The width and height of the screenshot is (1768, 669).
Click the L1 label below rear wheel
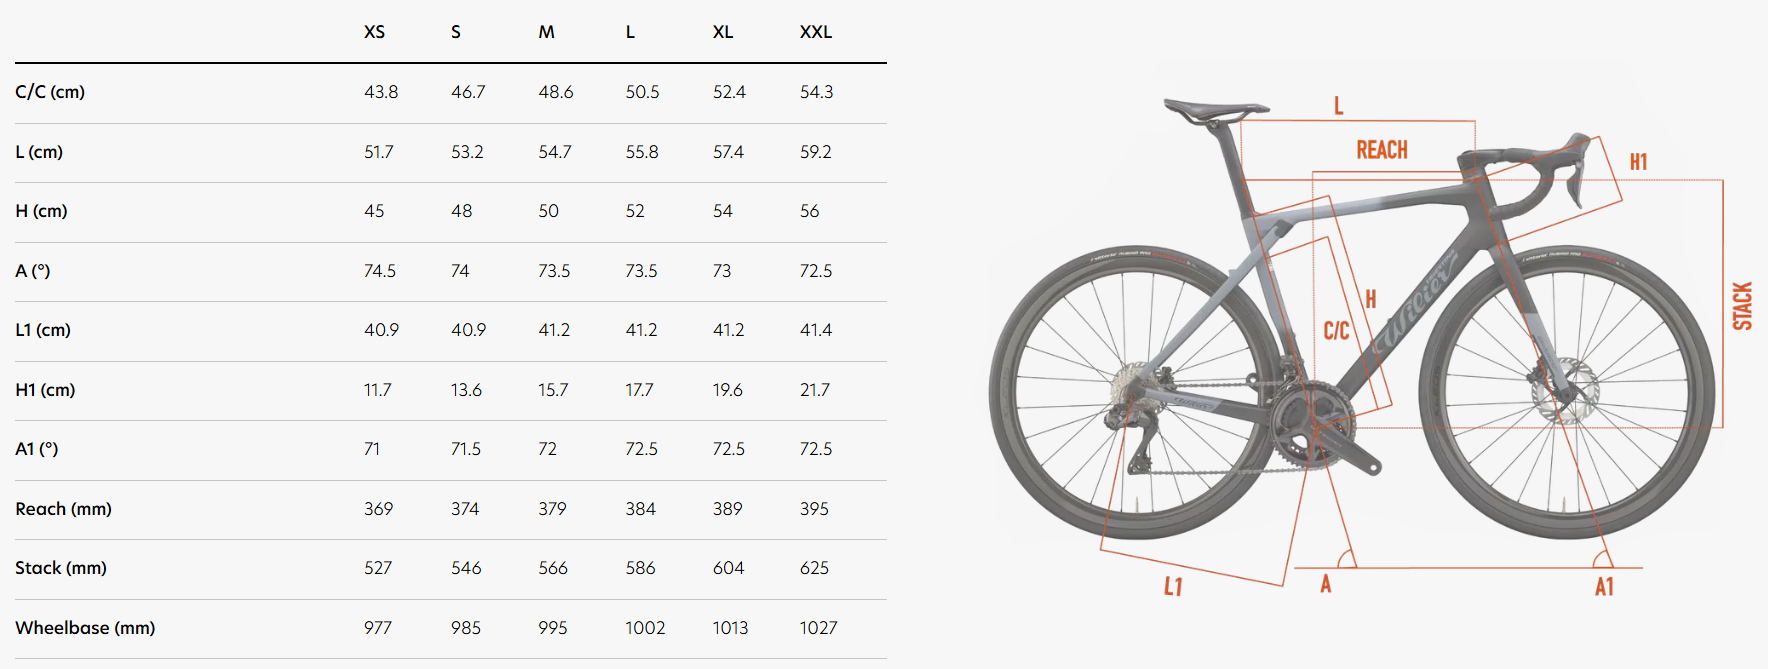[1173, 587]
